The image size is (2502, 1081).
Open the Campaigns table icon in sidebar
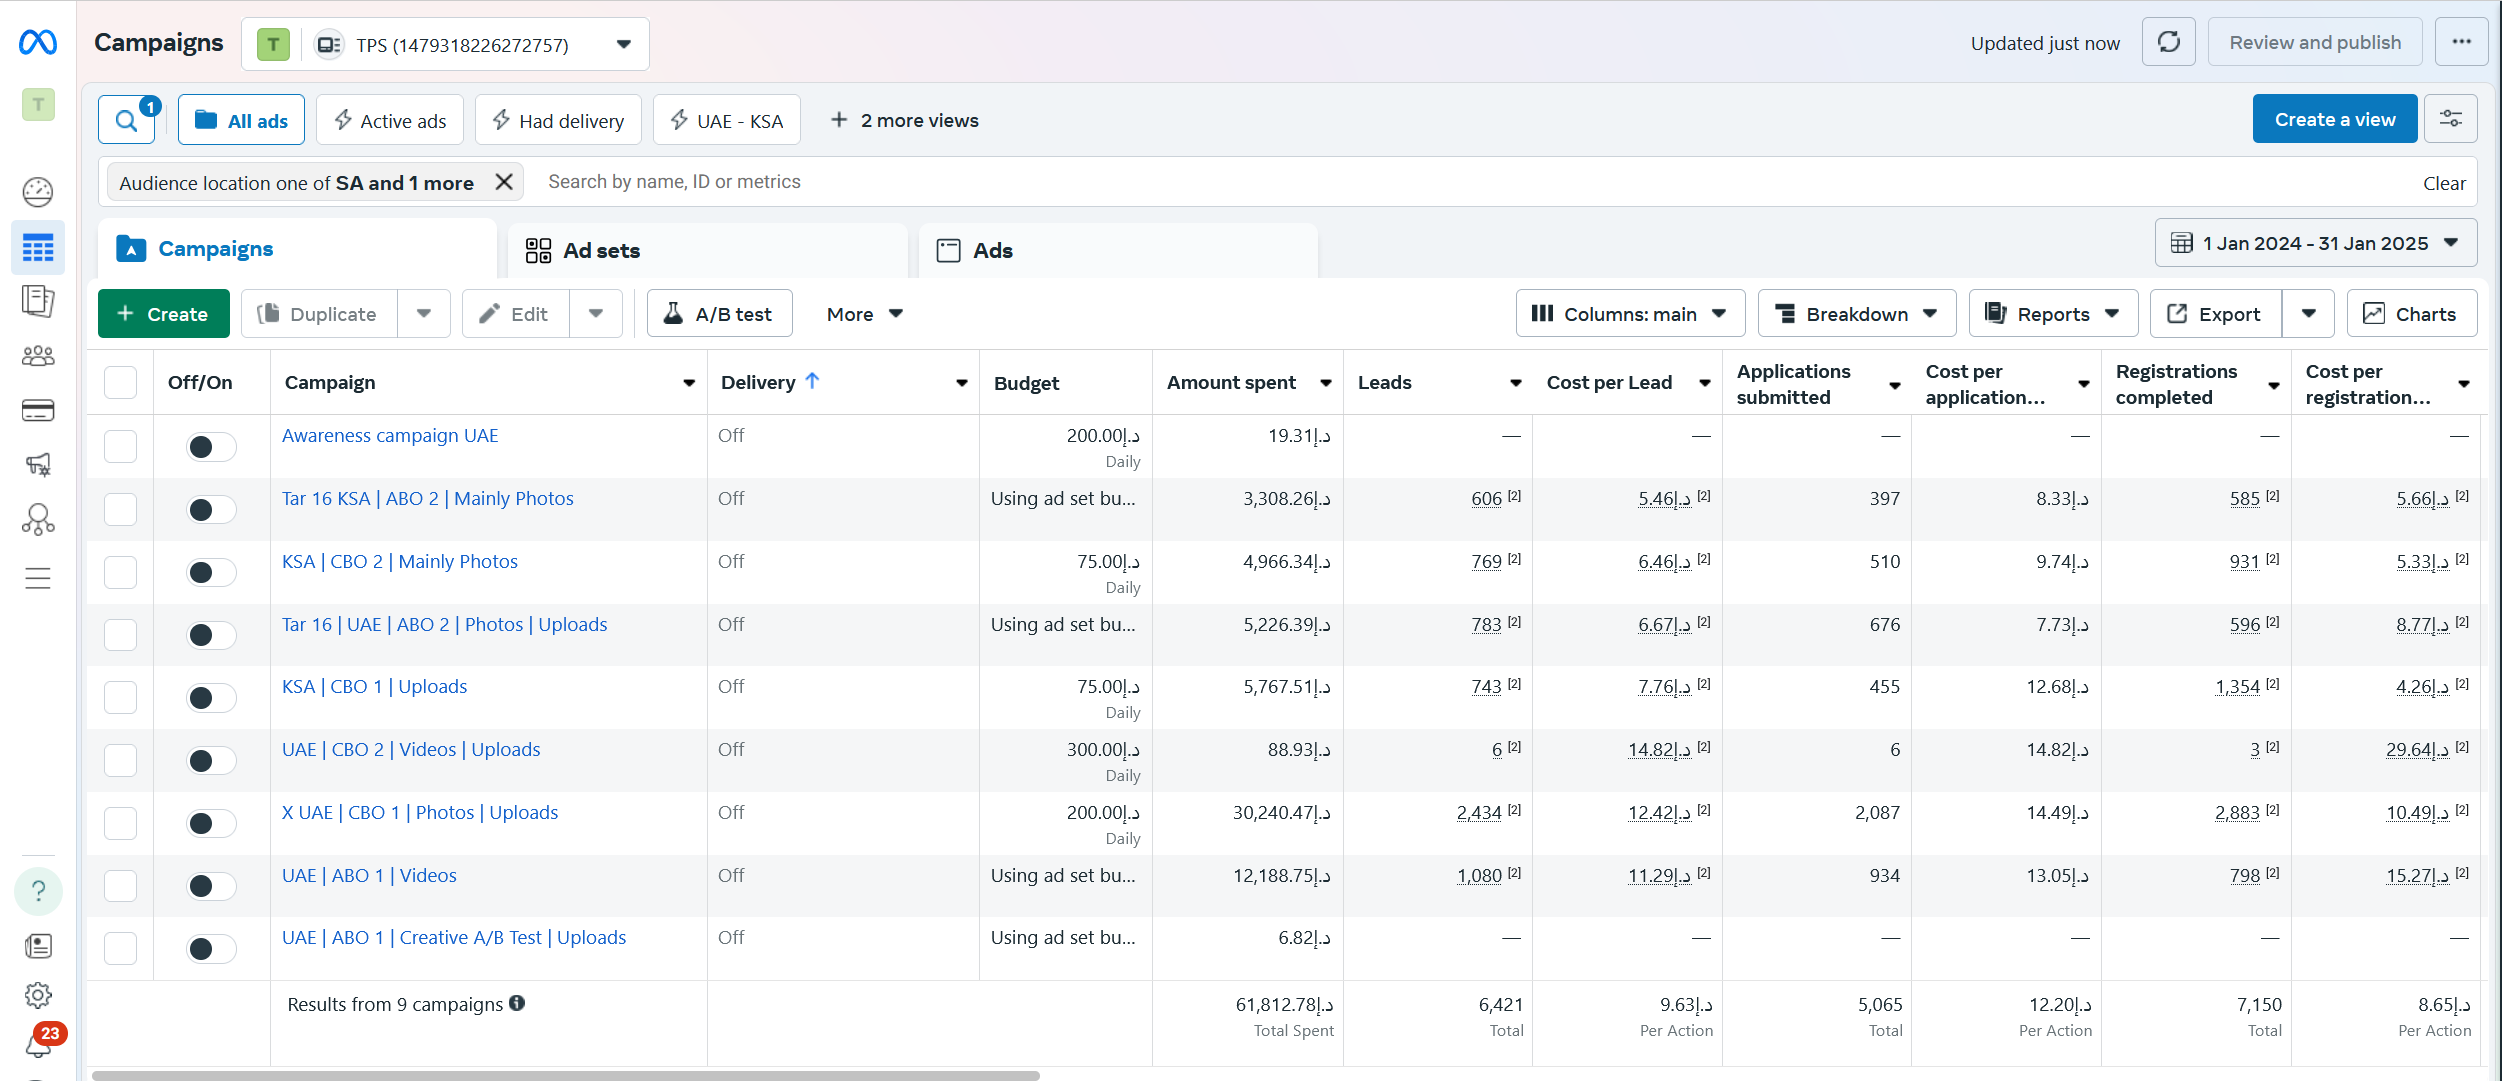38,248
